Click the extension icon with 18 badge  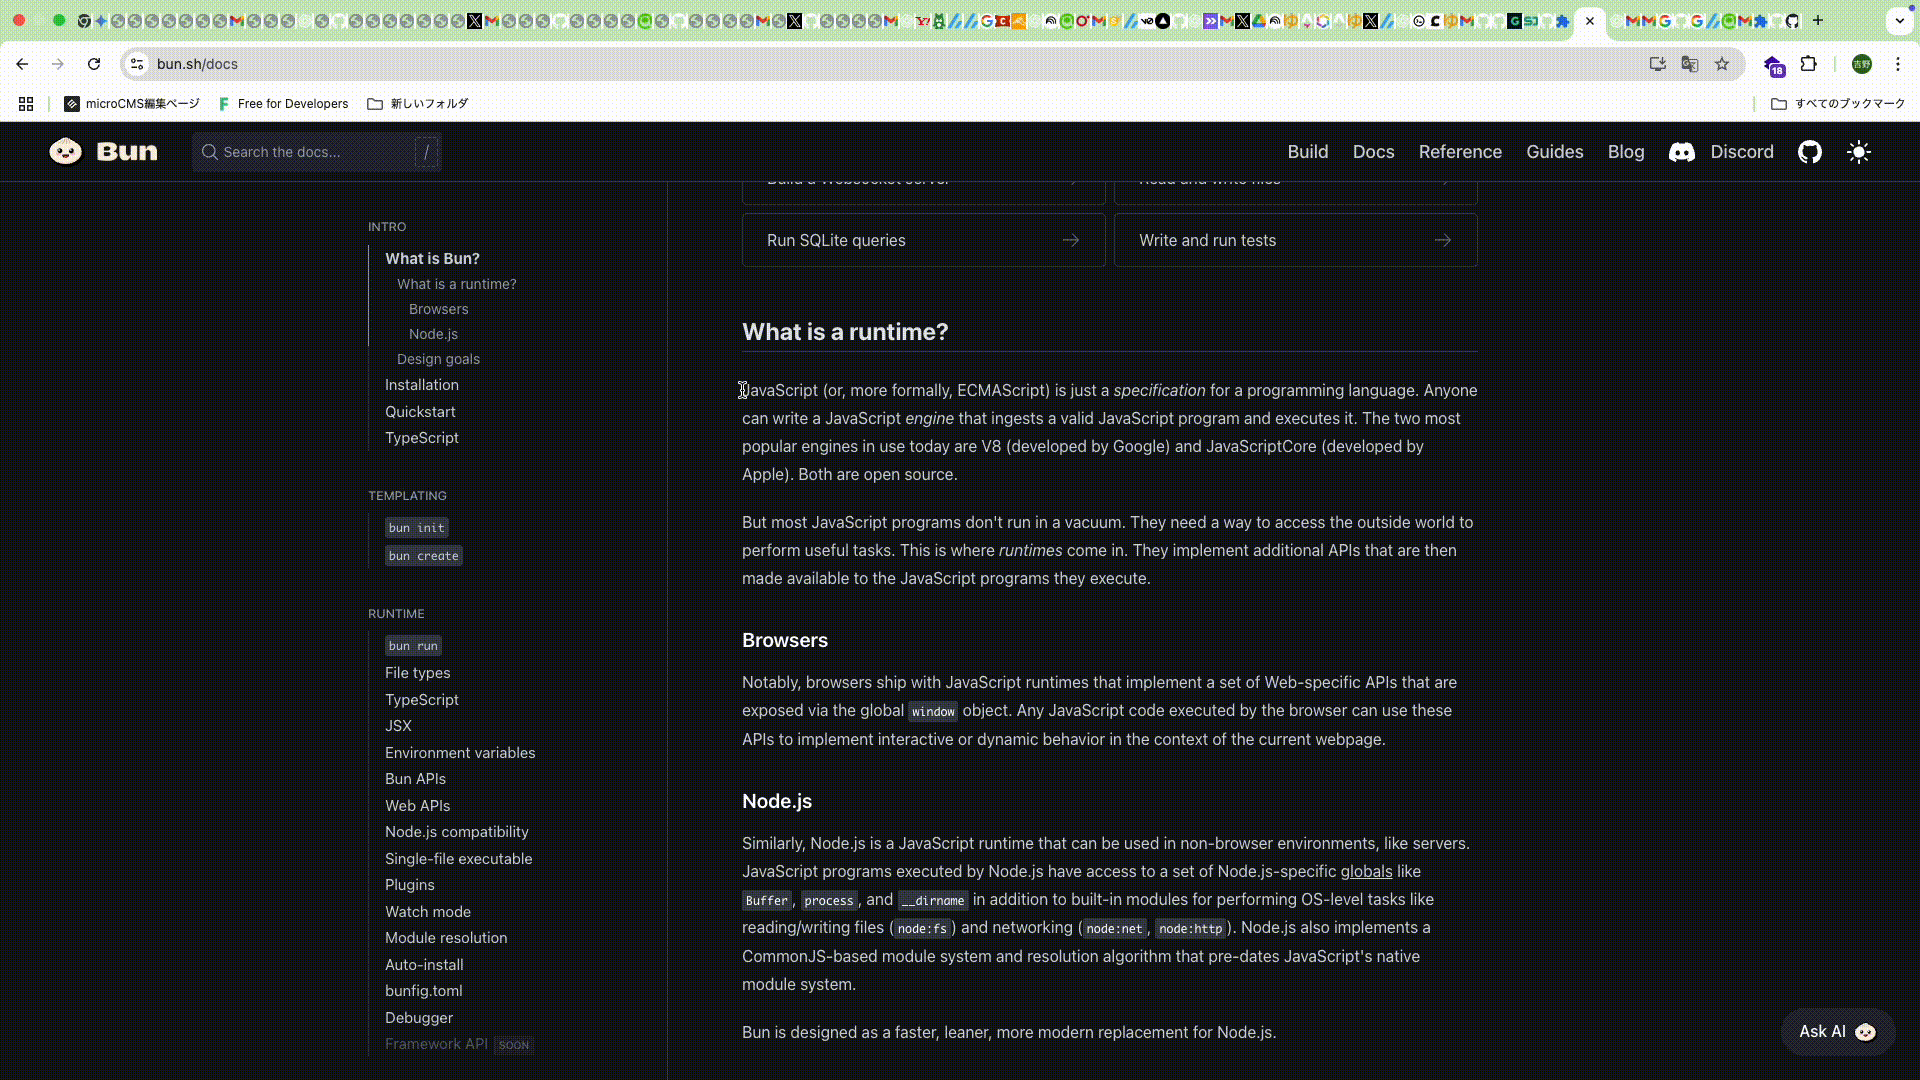(x=1774, y=66)
